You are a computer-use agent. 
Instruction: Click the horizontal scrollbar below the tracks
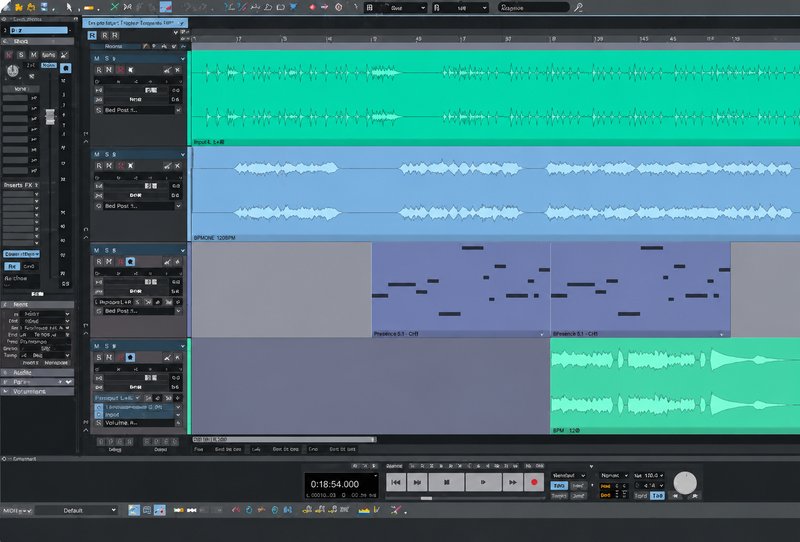284,439
